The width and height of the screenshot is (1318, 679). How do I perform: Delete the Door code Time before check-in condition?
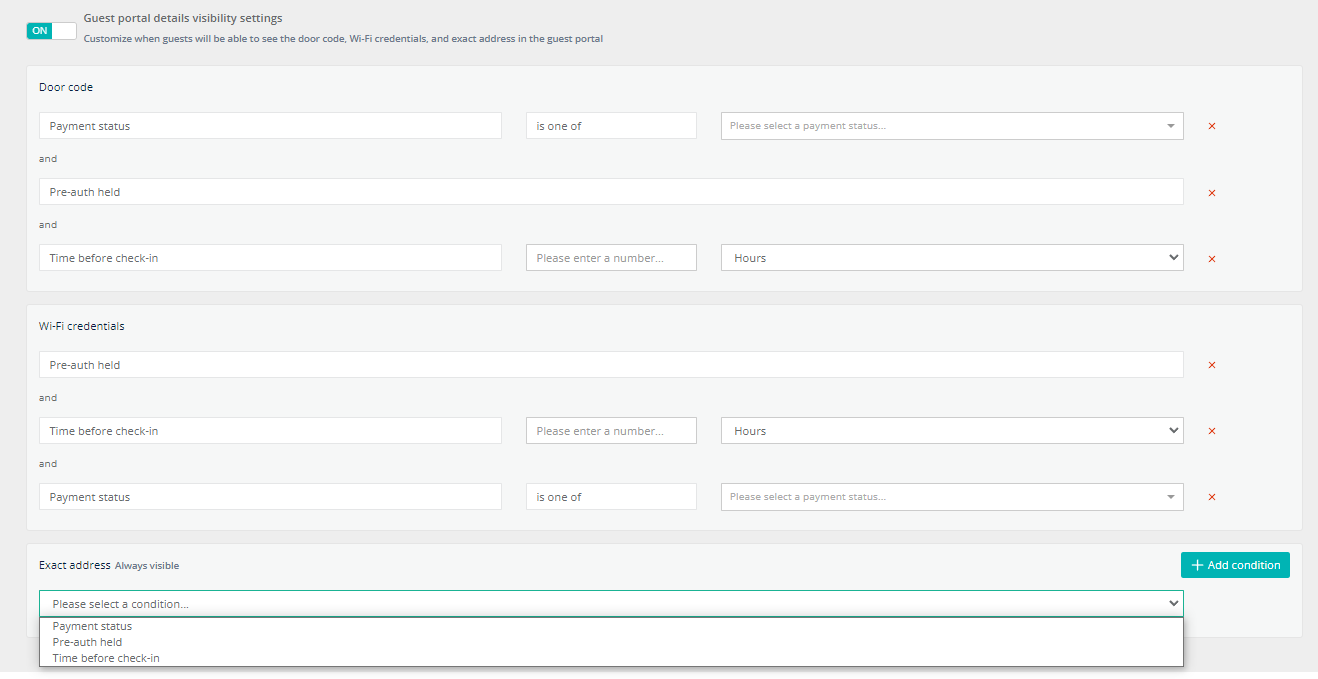tap(1212, 258)
